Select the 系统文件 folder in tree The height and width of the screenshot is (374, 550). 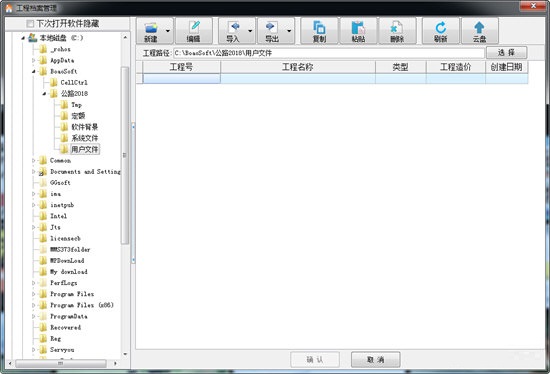click(85, 138)
